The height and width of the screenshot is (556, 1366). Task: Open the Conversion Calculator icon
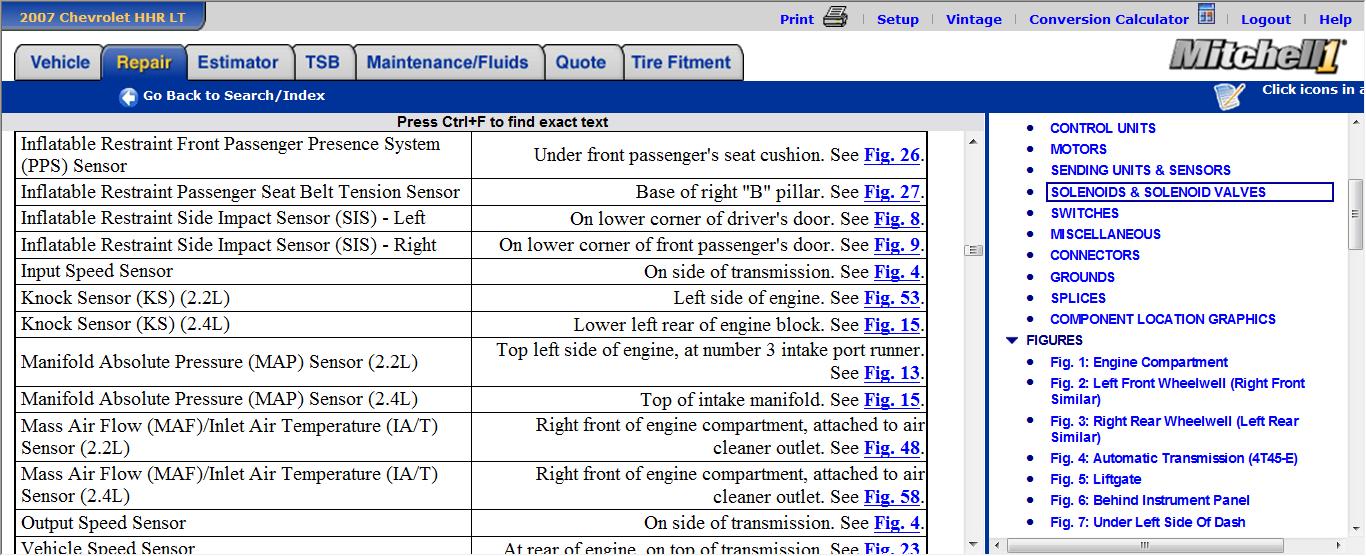1207,15
